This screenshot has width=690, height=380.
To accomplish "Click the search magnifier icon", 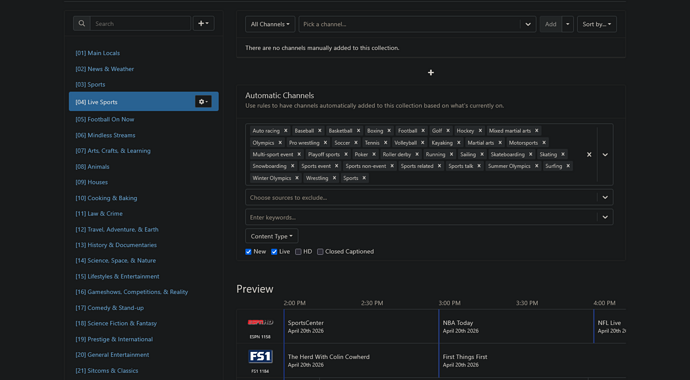I will pyautogui.click(x=82, y=24).
